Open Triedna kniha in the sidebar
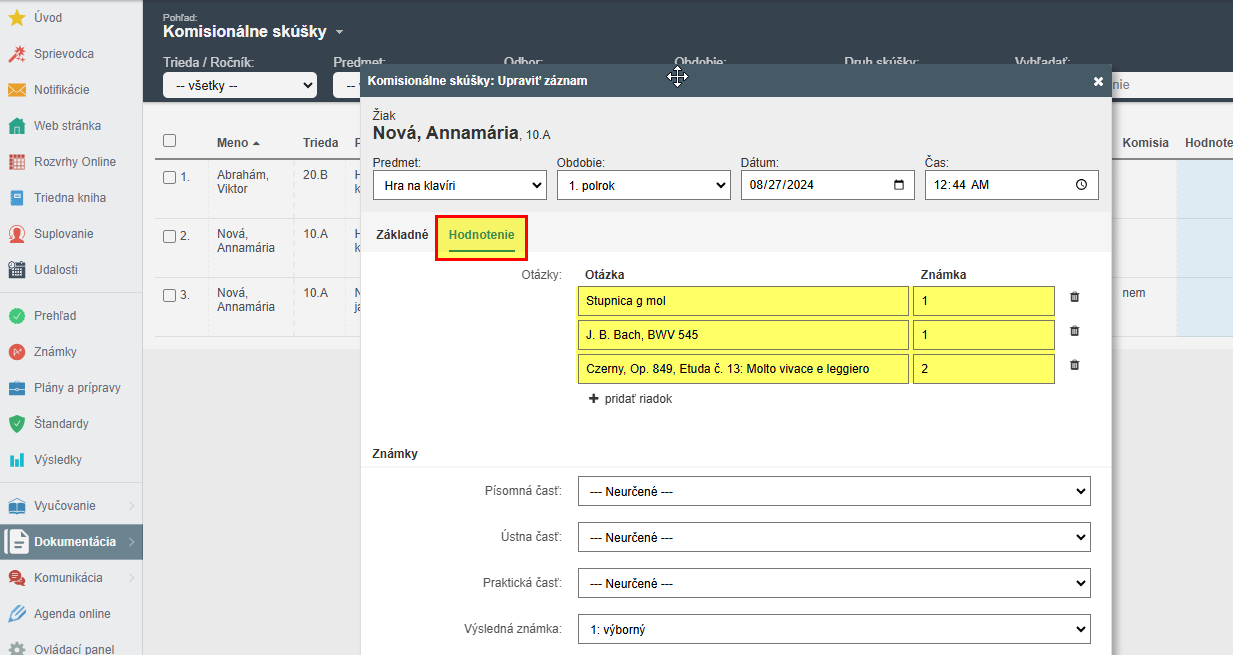This screenshot has width=1233, height=655. (x=69, y=198)
